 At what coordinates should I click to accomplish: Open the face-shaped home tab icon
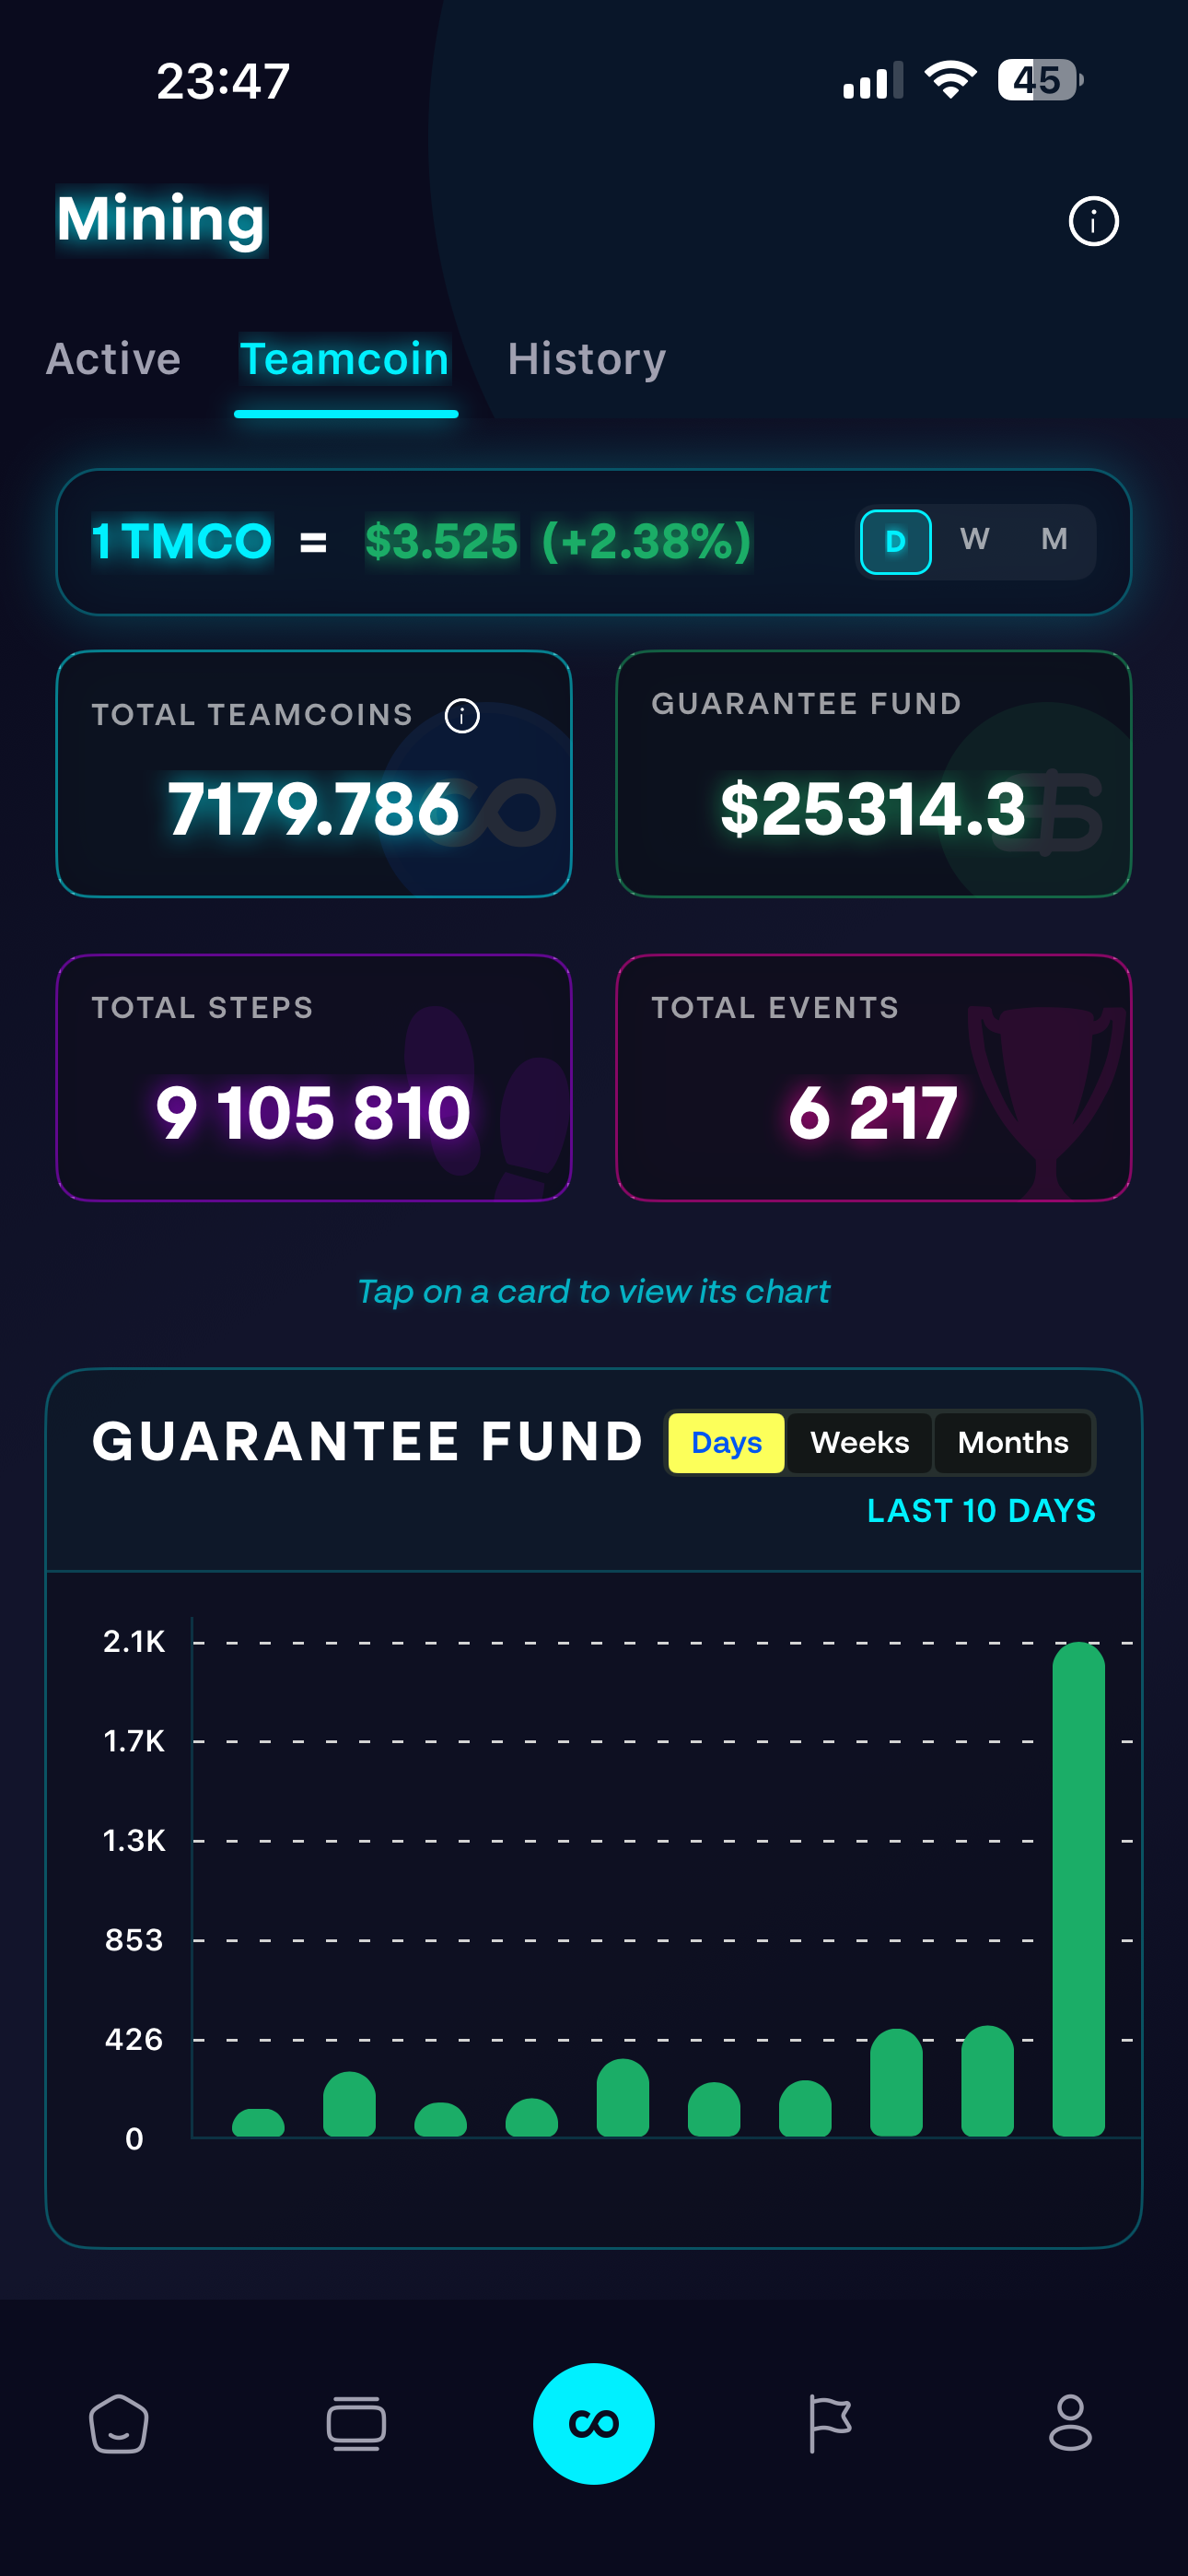point(119,2423)
